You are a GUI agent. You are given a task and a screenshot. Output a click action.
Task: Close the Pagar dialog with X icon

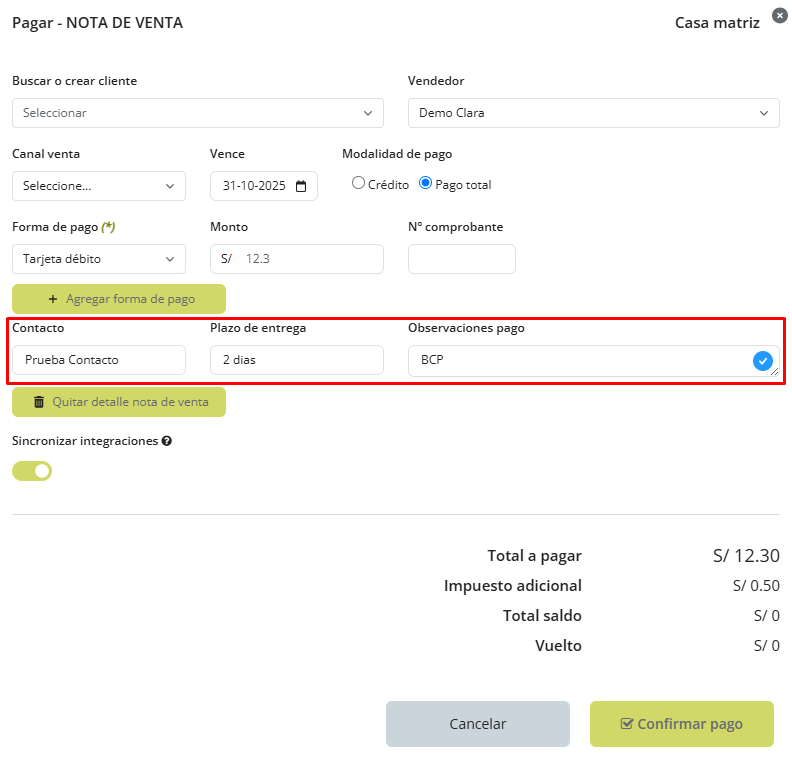pos(780,16)
